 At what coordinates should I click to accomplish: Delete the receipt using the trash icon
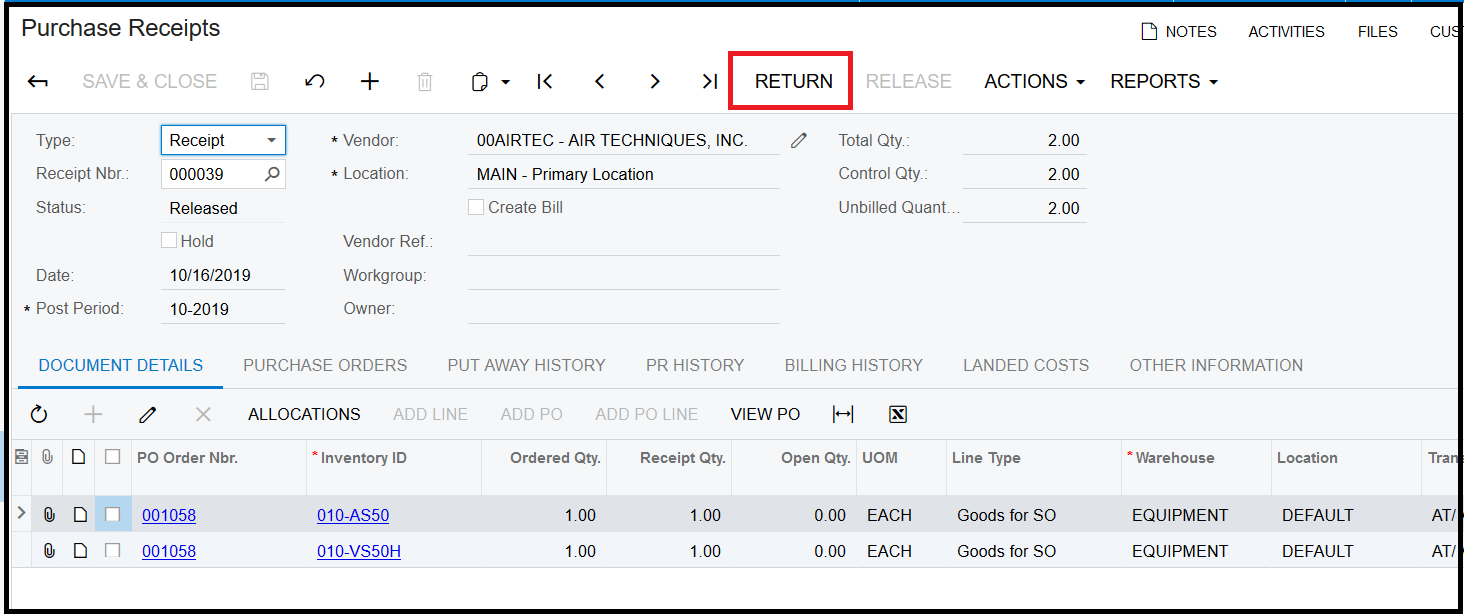click(x=424, y=81)
